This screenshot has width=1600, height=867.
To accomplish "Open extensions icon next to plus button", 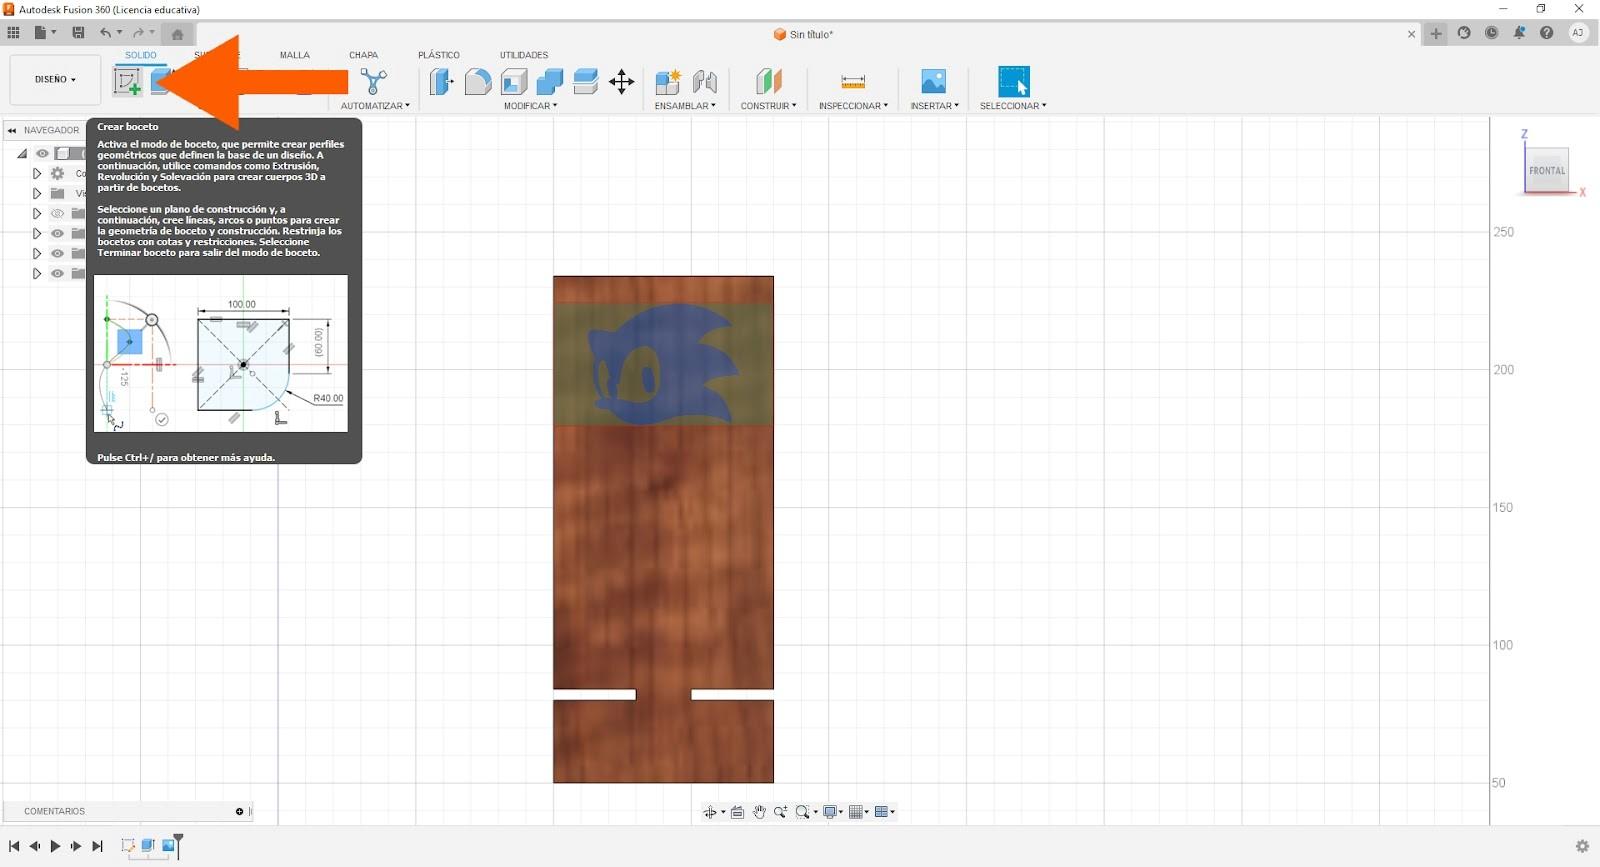I will 1464,33.
